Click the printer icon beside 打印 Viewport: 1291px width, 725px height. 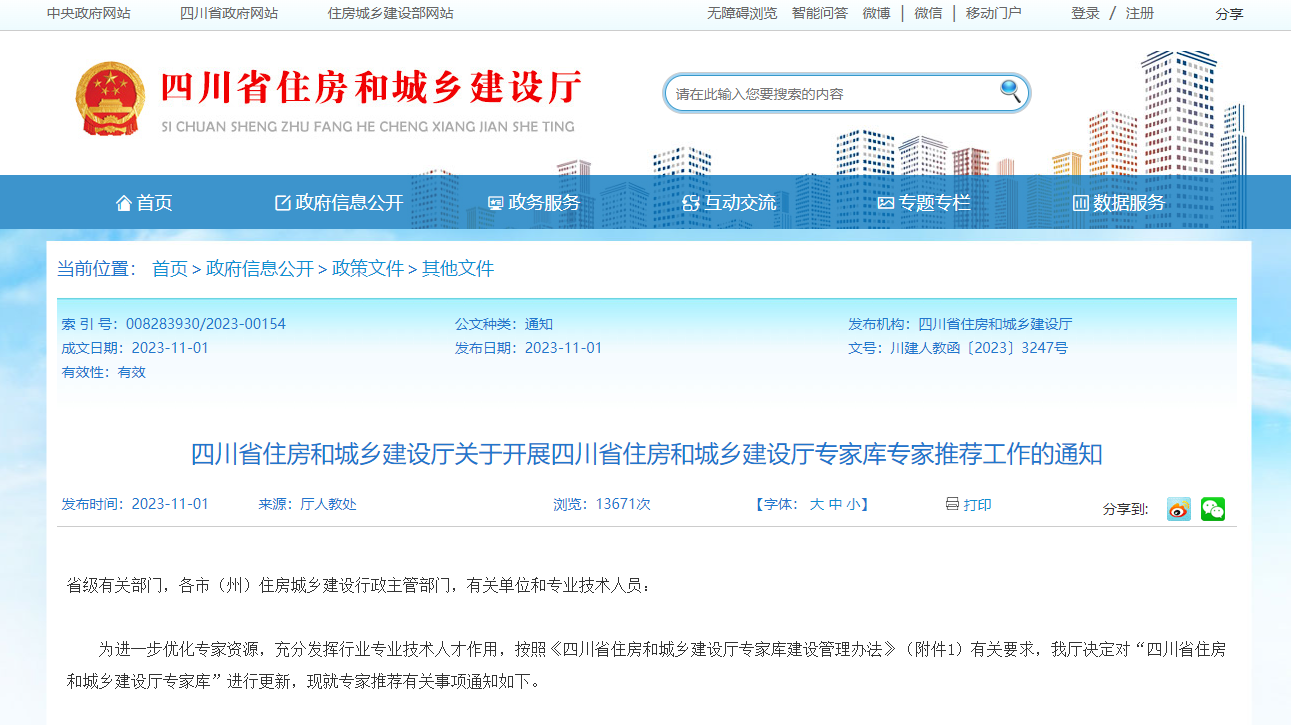(x=950, y=505)
